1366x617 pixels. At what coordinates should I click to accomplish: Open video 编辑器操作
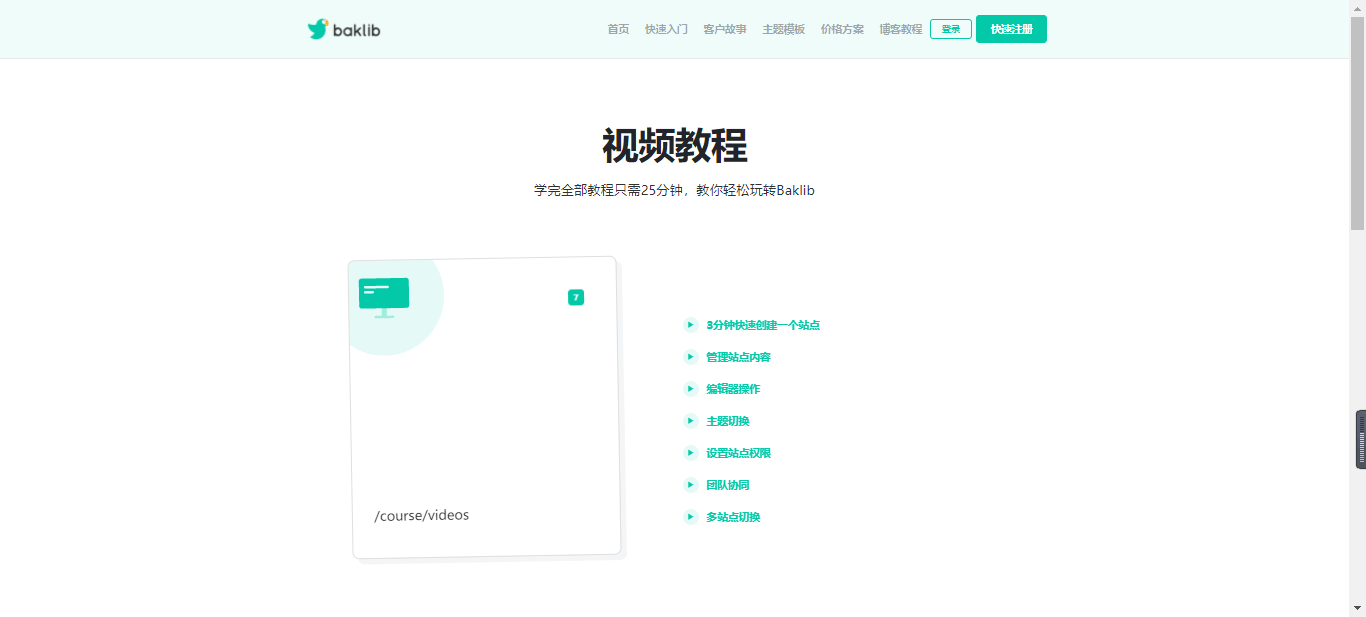(733, 389)
